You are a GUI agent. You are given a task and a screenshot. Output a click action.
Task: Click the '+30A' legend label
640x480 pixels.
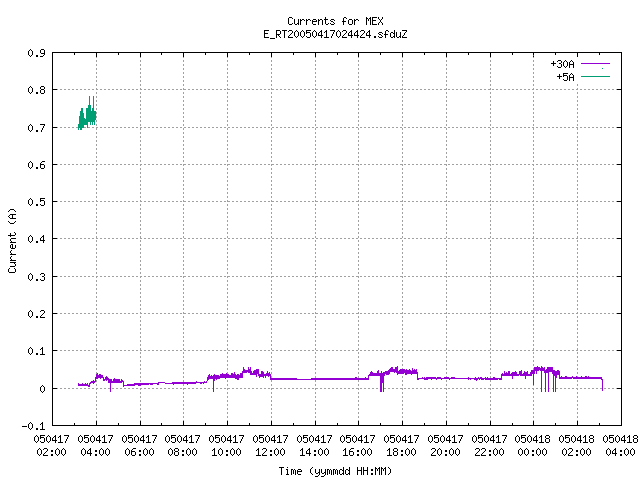(562, 64)
